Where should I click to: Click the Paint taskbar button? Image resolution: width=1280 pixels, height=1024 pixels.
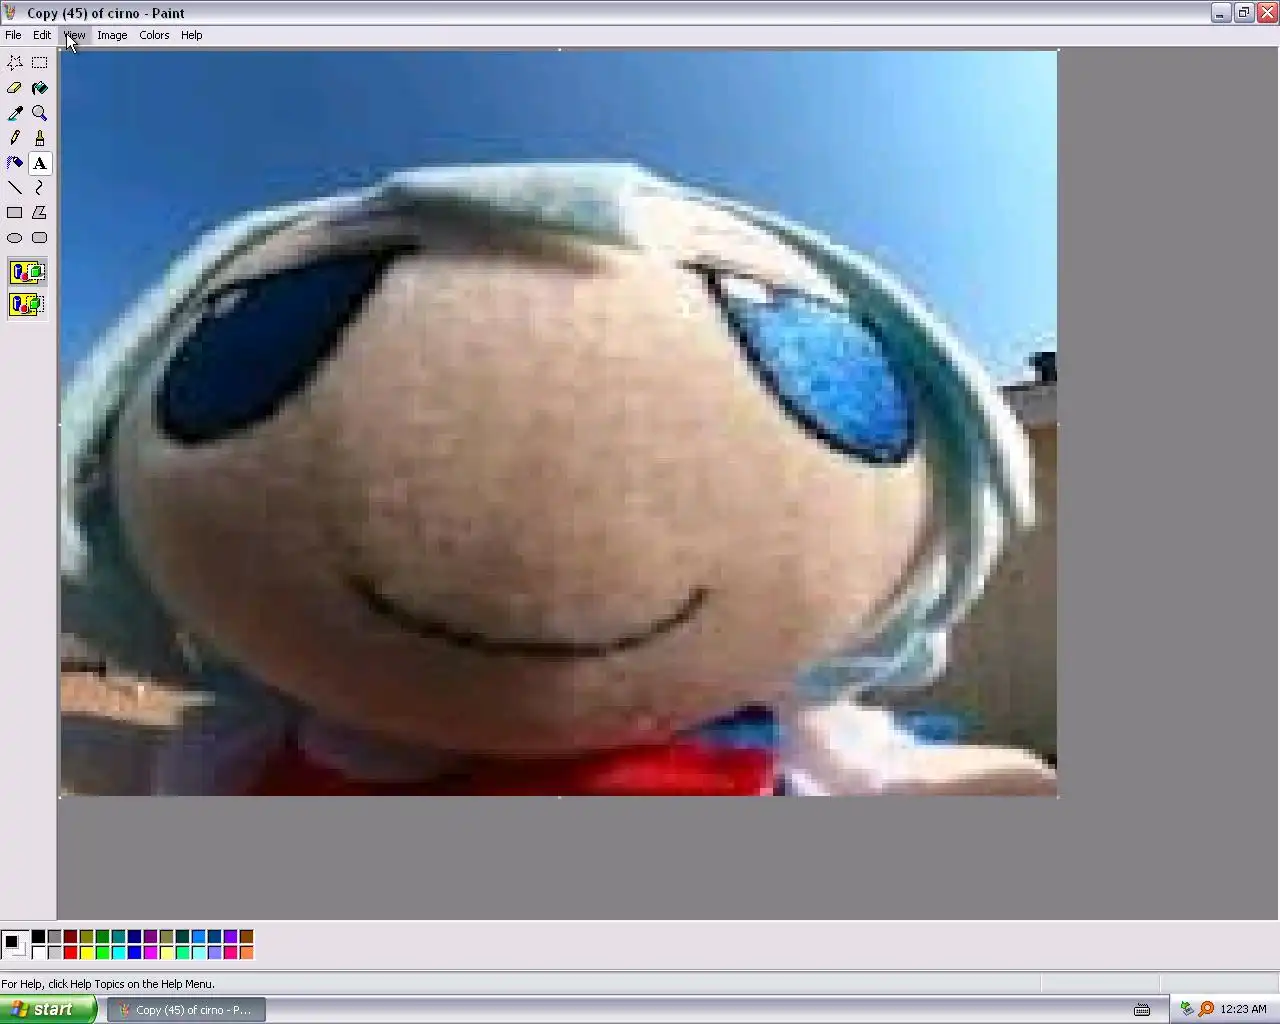[186, 1010]
